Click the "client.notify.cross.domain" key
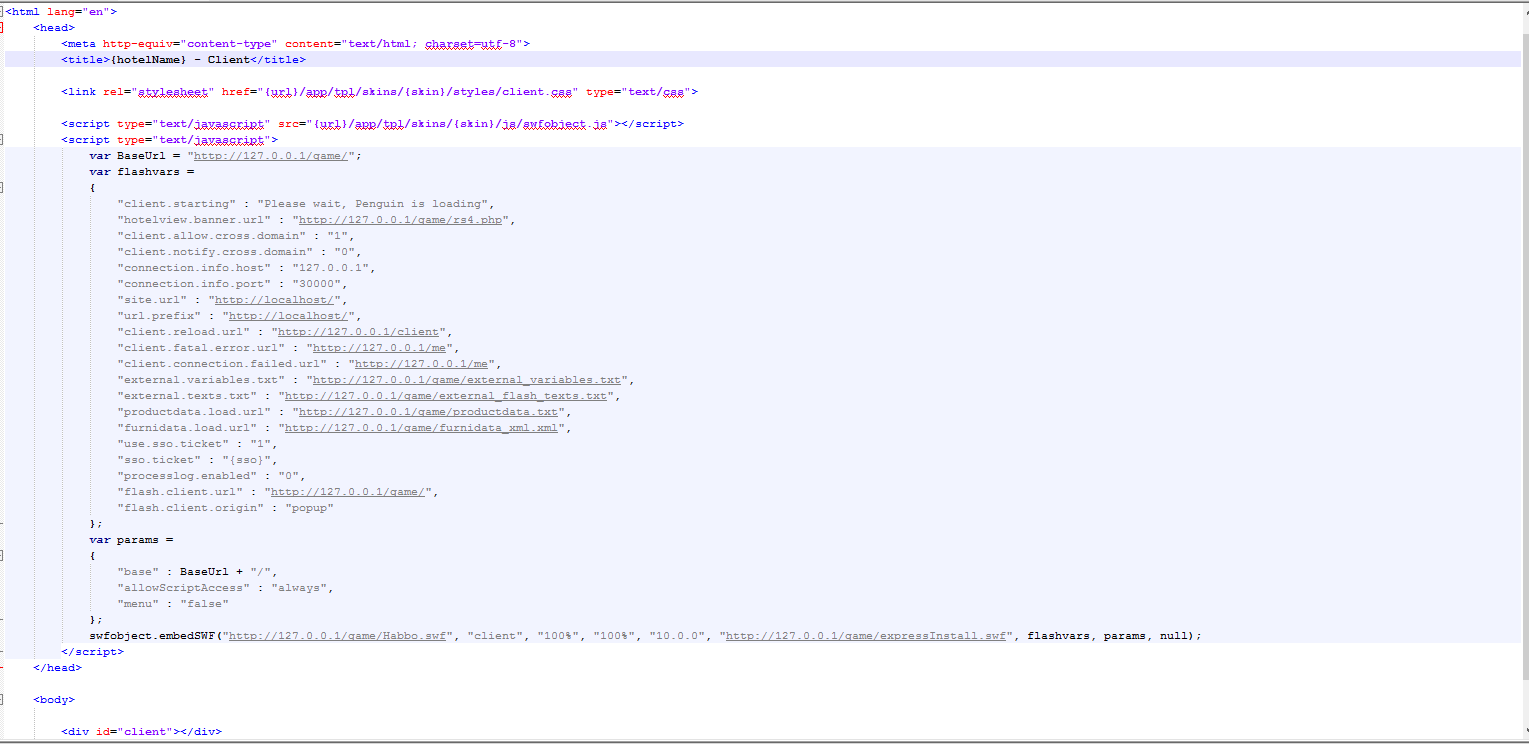1529x744 pixels. tap(215, 252)
